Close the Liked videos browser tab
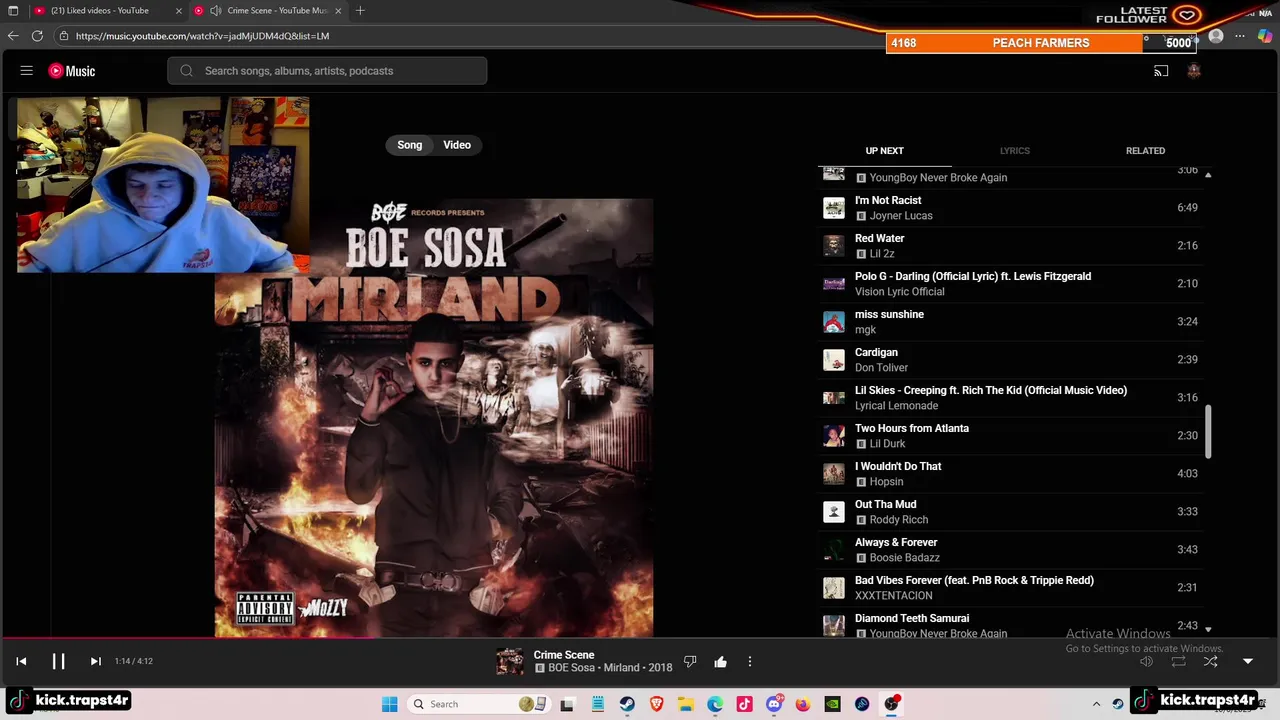Image resolution: width=1280 pixels, height=720 pixels. pyautogui.click(x=179, y=11)
